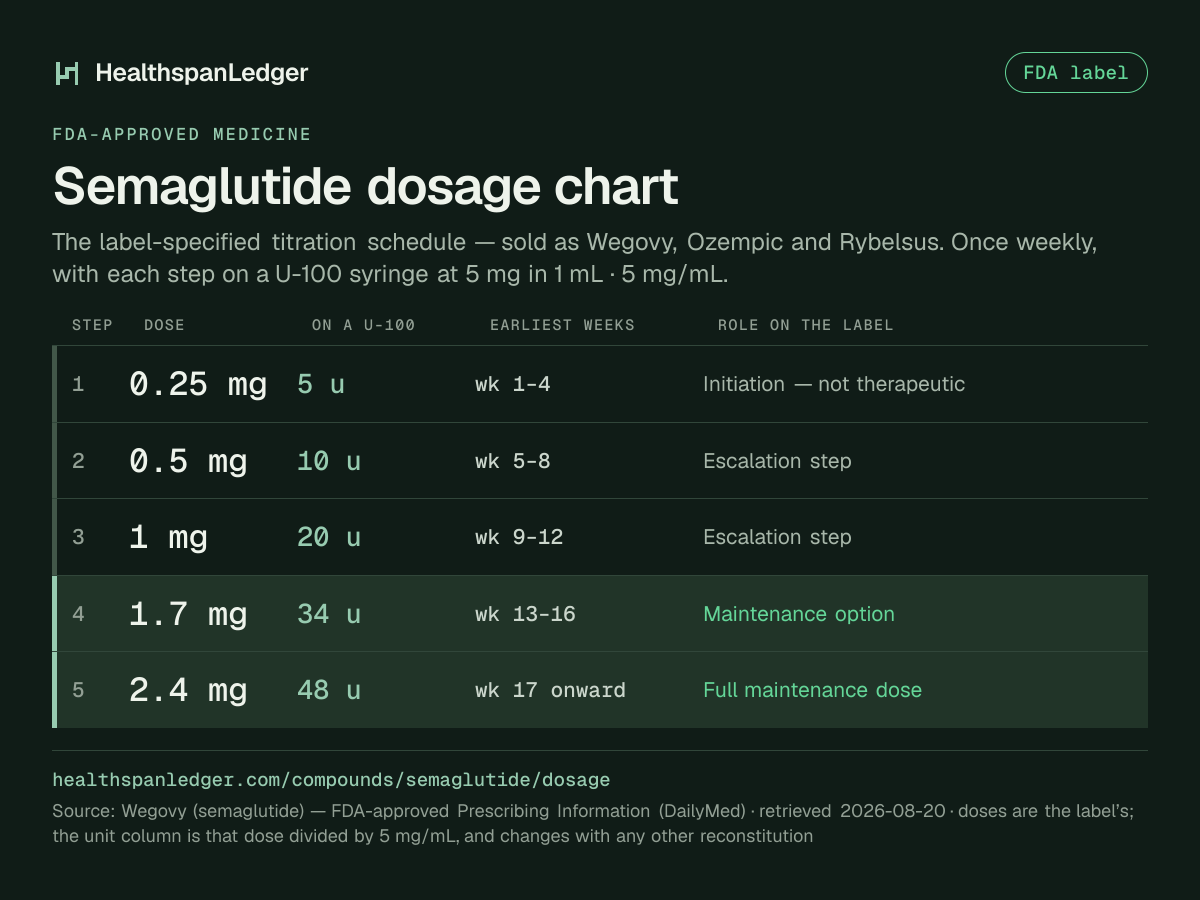This screenshot has height=900, width=1200.
Task: Click step number 4 in the table
Action: tap(78, 614)
